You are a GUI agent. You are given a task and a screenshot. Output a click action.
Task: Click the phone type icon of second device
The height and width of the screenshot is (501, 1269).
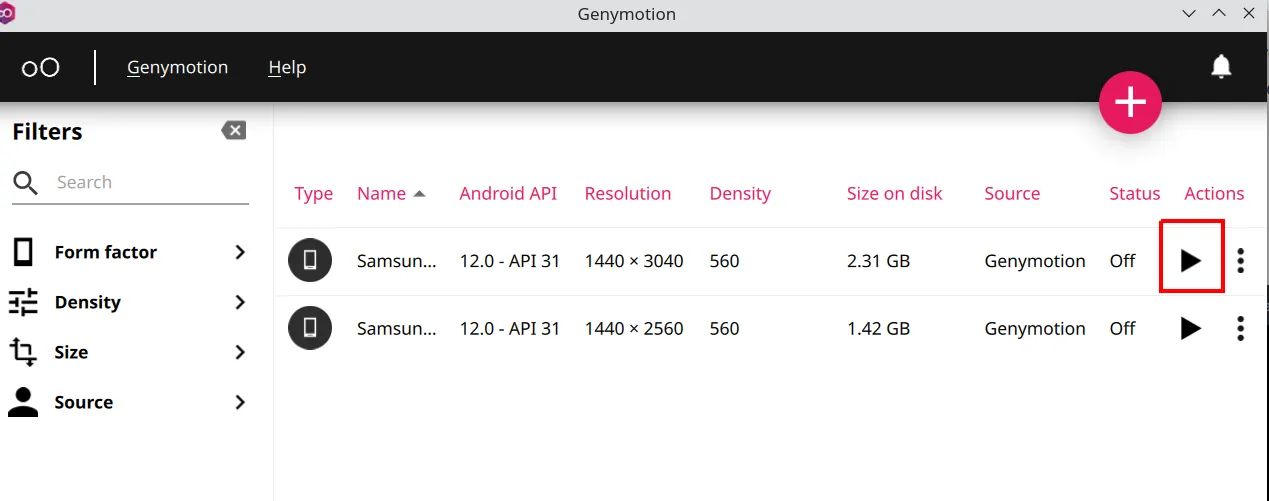310,328
